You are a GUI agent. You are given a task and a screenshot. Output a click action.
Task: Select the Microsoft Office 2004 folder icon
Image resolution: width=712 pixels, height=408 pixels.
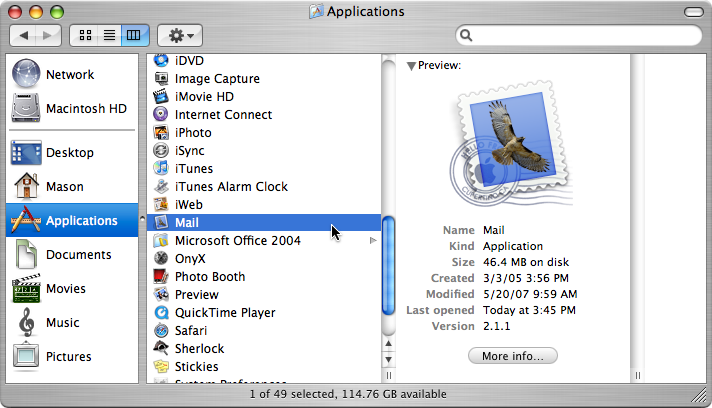click(x=161, y=241)
